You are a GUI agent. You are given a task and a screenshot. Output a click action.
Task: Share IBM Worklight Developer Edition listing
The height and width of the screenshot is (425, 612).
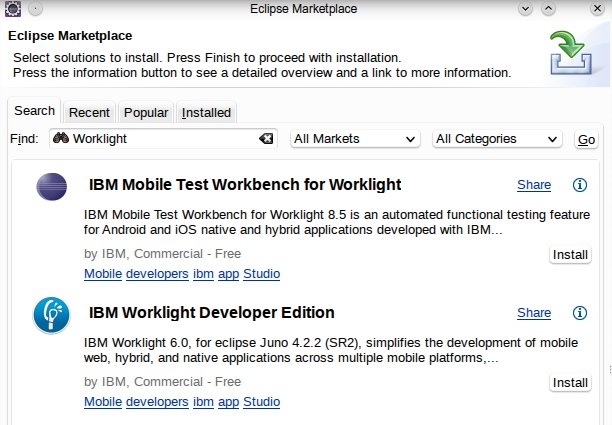click(534, 313)
